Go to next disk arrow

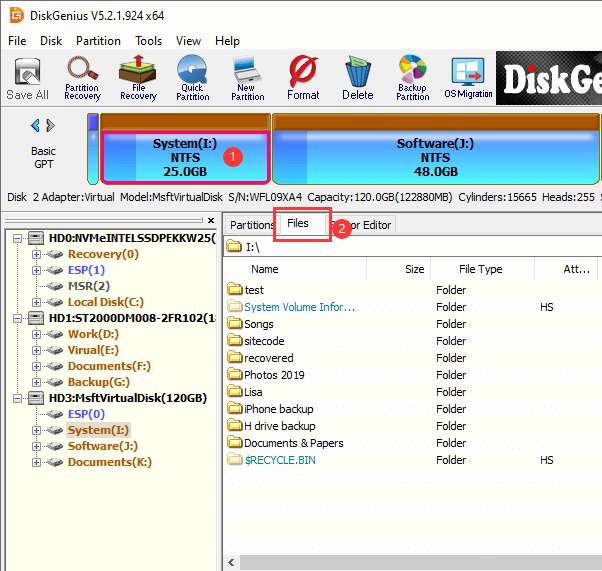click(50, 125)
